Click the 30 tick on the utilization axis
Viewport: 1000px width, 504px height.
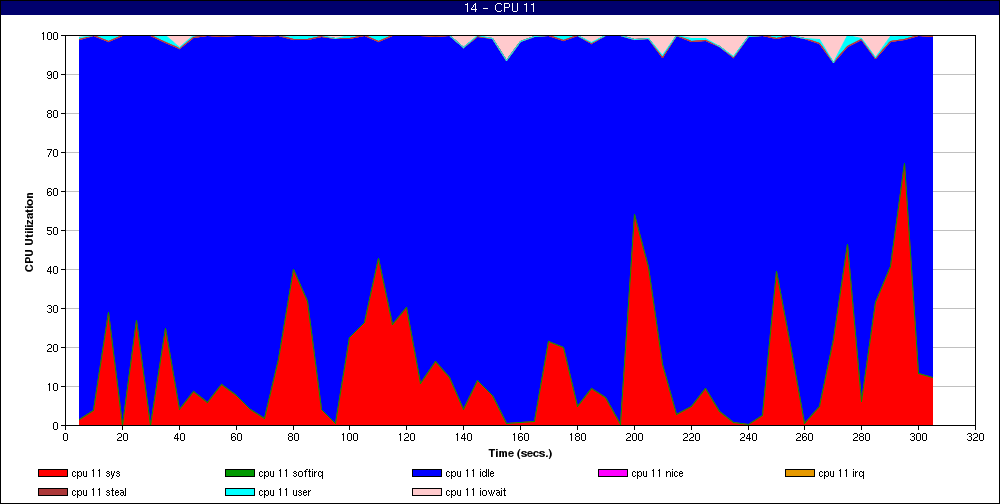coord(53,309)
